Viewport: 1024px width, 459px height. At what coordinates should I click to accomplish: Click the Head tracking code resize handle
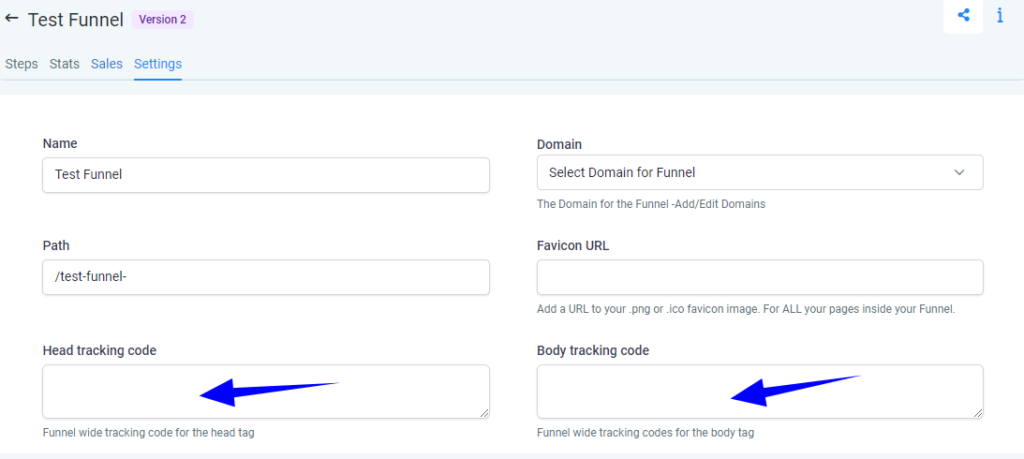(x=484, y=413)
